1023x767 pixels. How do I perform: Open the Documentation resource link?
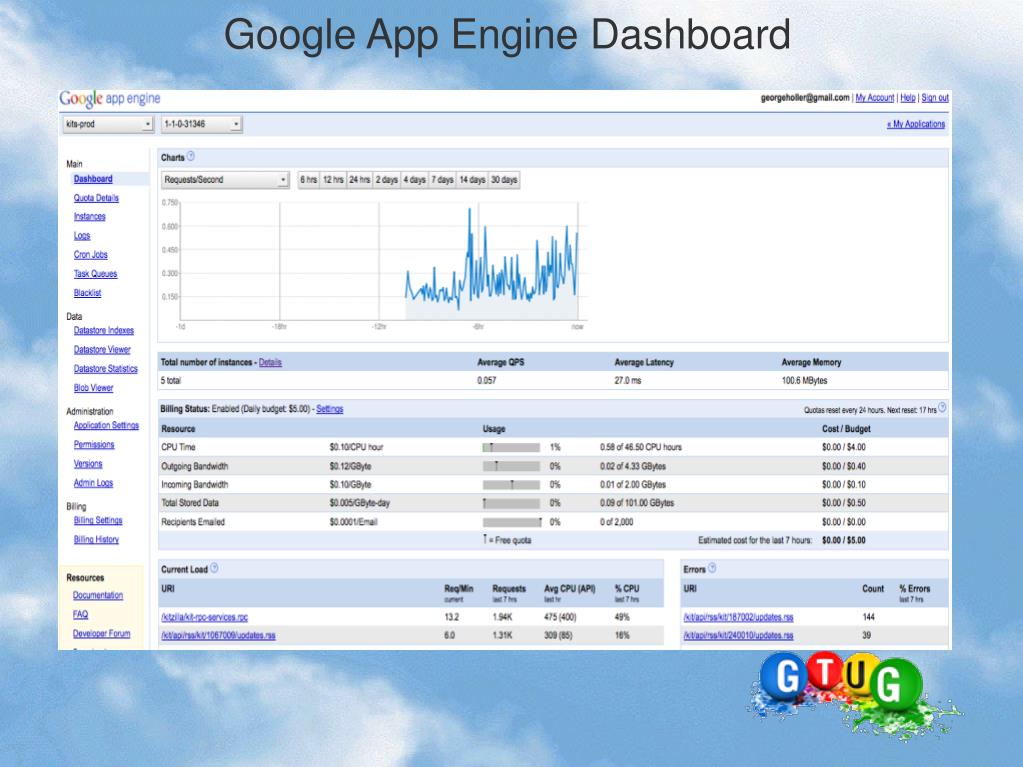tap(98, 595)
